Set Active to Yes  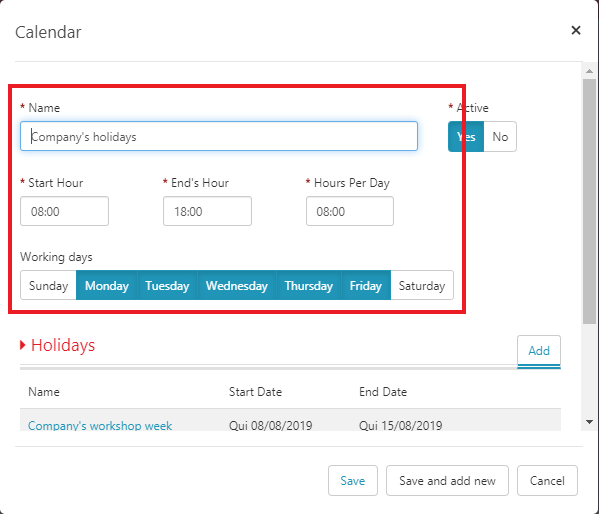[466, 136]
